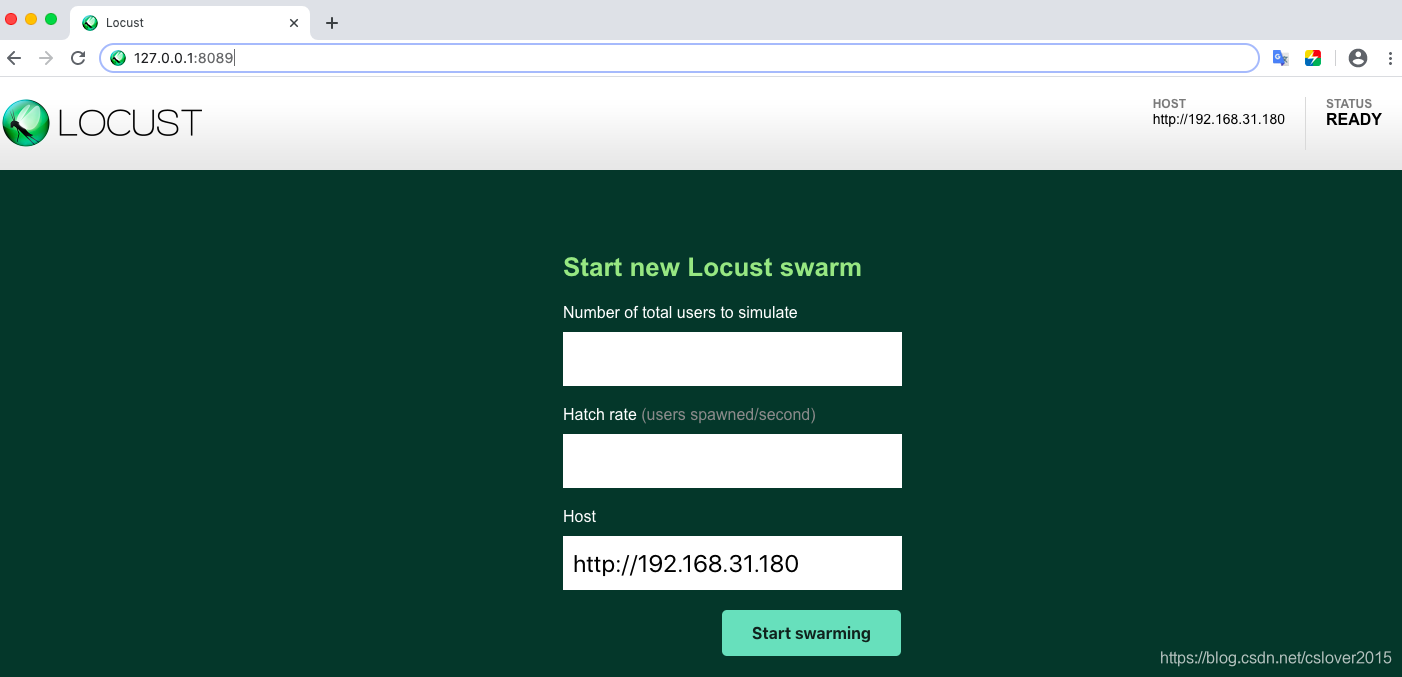The height and width of the screenshot is (677, 1402).
Task: Click the colorful extension icon in toolbar
Action: point(1313,58)
